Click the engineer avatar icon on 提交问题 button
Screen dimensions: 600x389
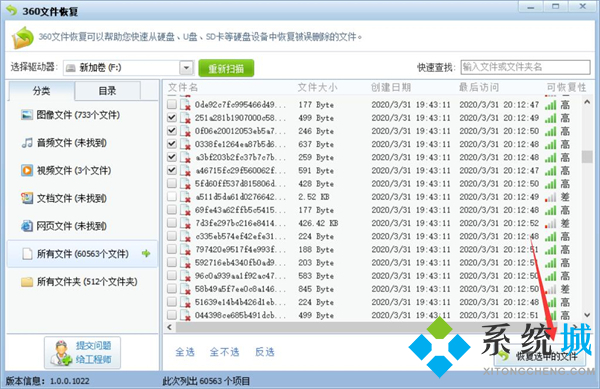pyautogui.click(x=61, y=353)
